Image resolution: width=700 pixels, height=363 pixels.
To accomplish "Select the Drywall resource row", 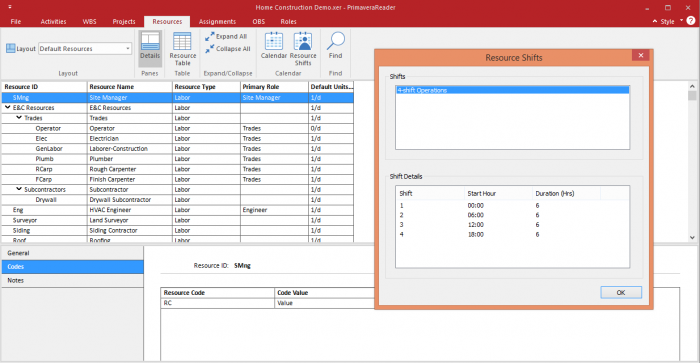I will (x=178, y=200).
